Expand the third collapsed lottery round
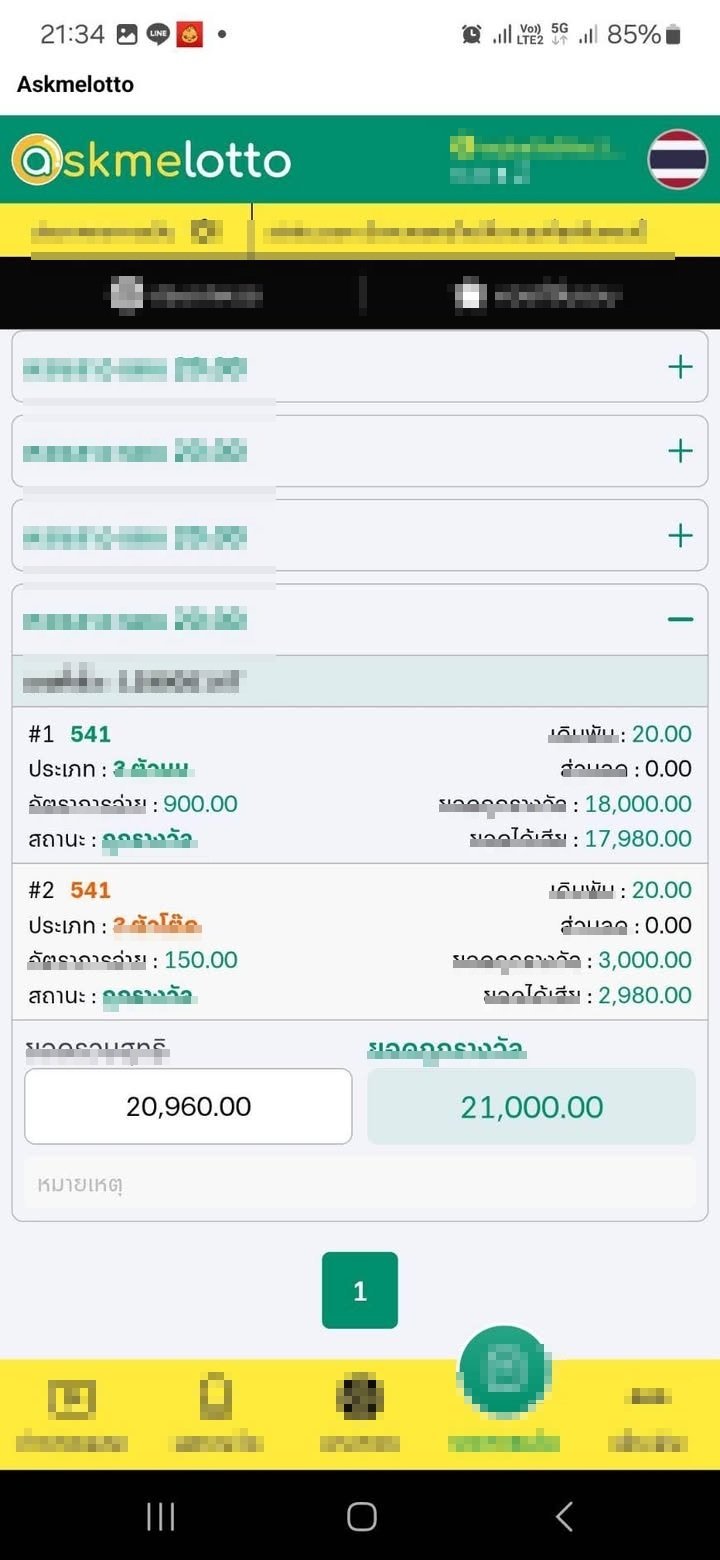This screenshot has width=720, height=1560. coord(680,536)
